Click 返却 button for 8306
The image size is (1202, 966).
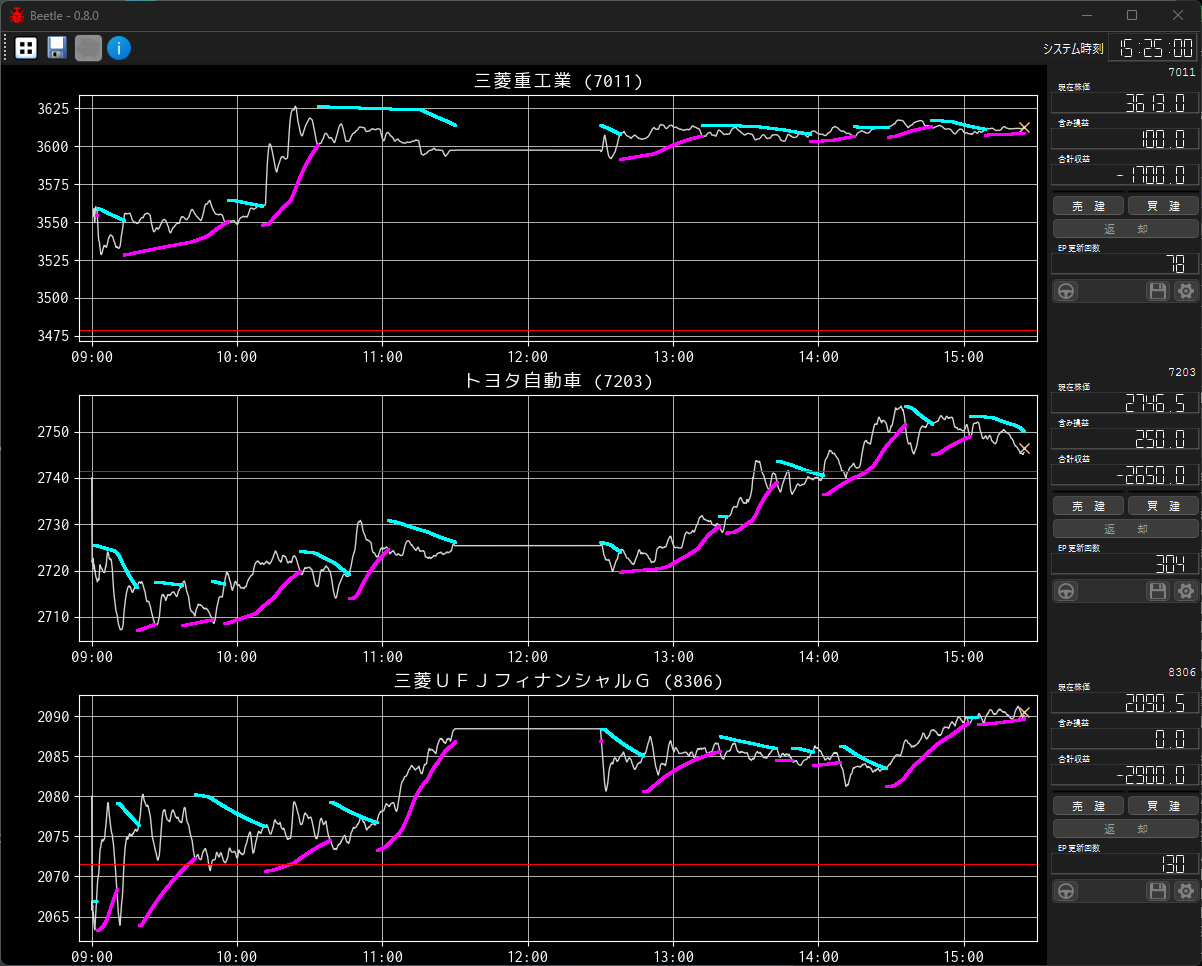(1126, 829)
